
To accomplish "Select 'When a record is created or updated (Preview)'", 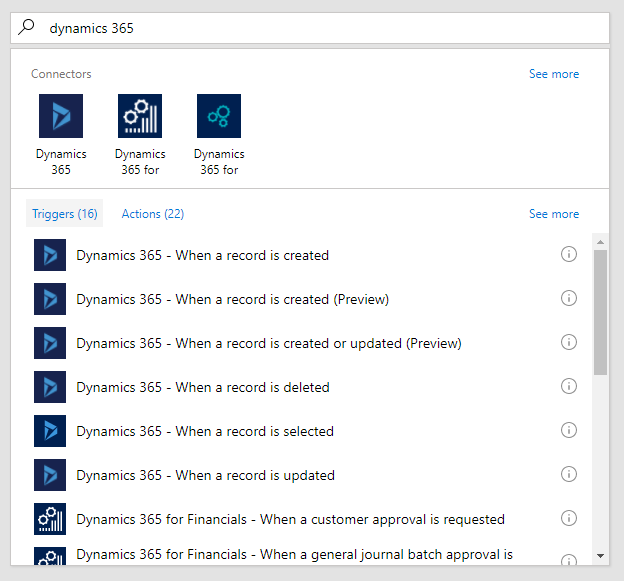I will (269, 343).
